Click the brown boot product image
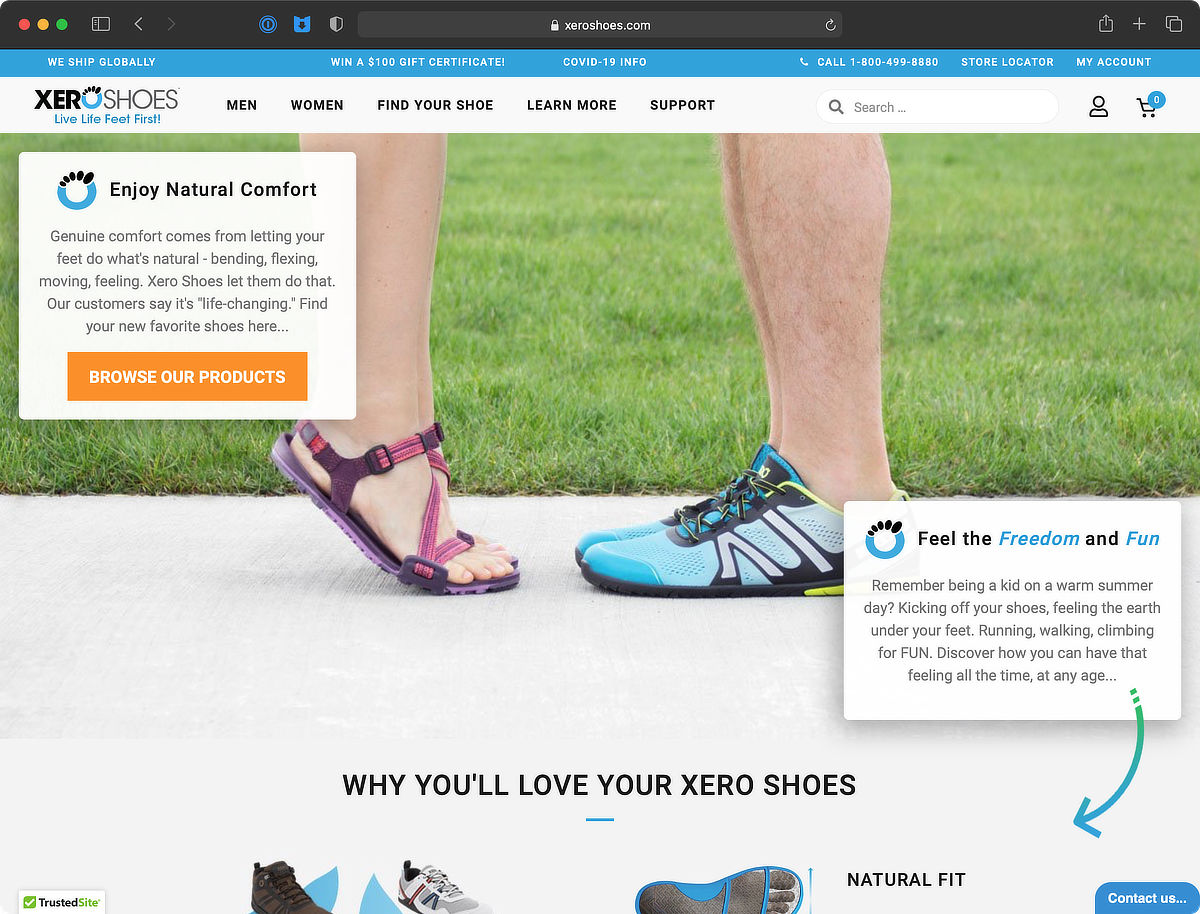The width and height of the screenshot is (1200, 914). click(290, 887)
